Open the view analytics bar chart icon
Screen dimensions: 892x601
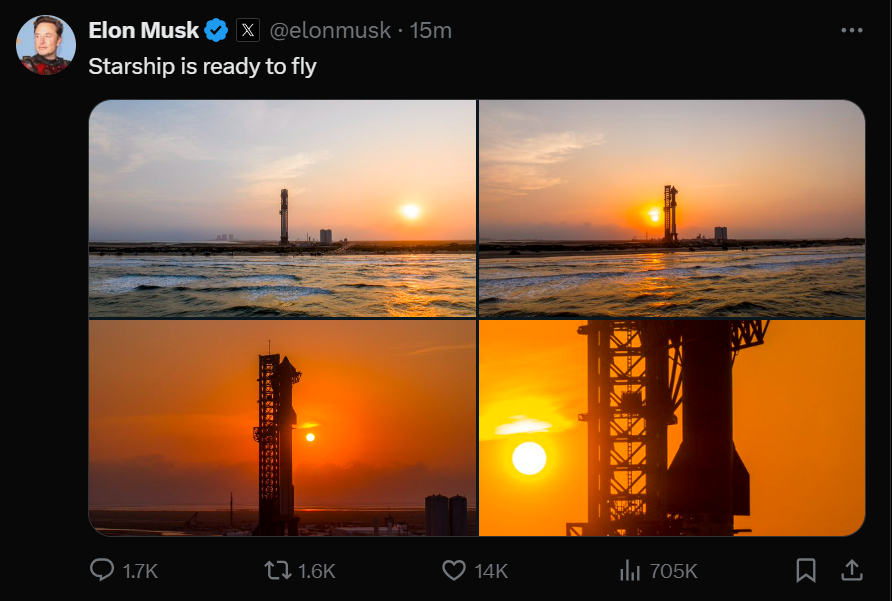point(630,570)
